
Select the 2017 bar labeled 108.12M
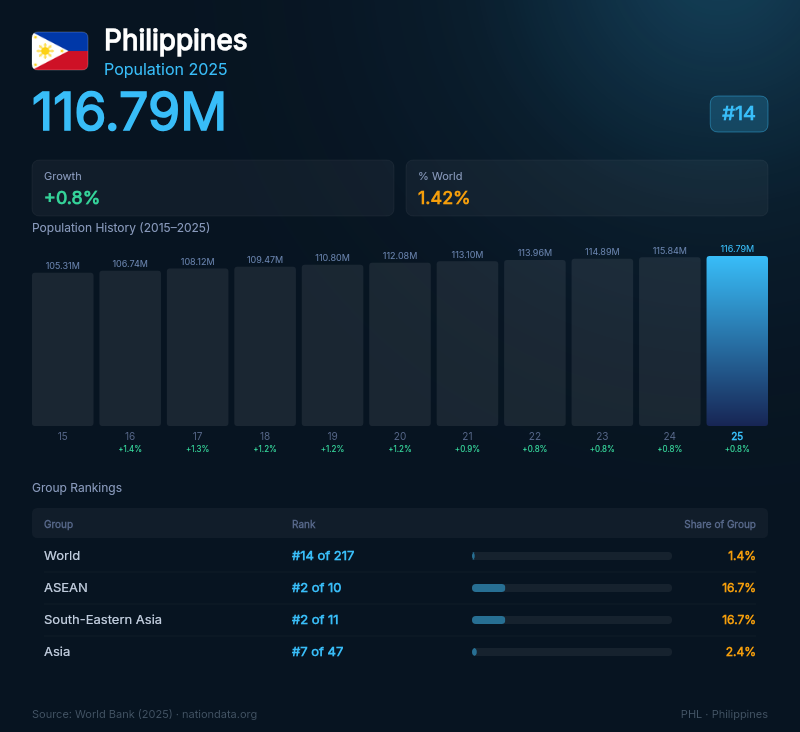(197, 347)
